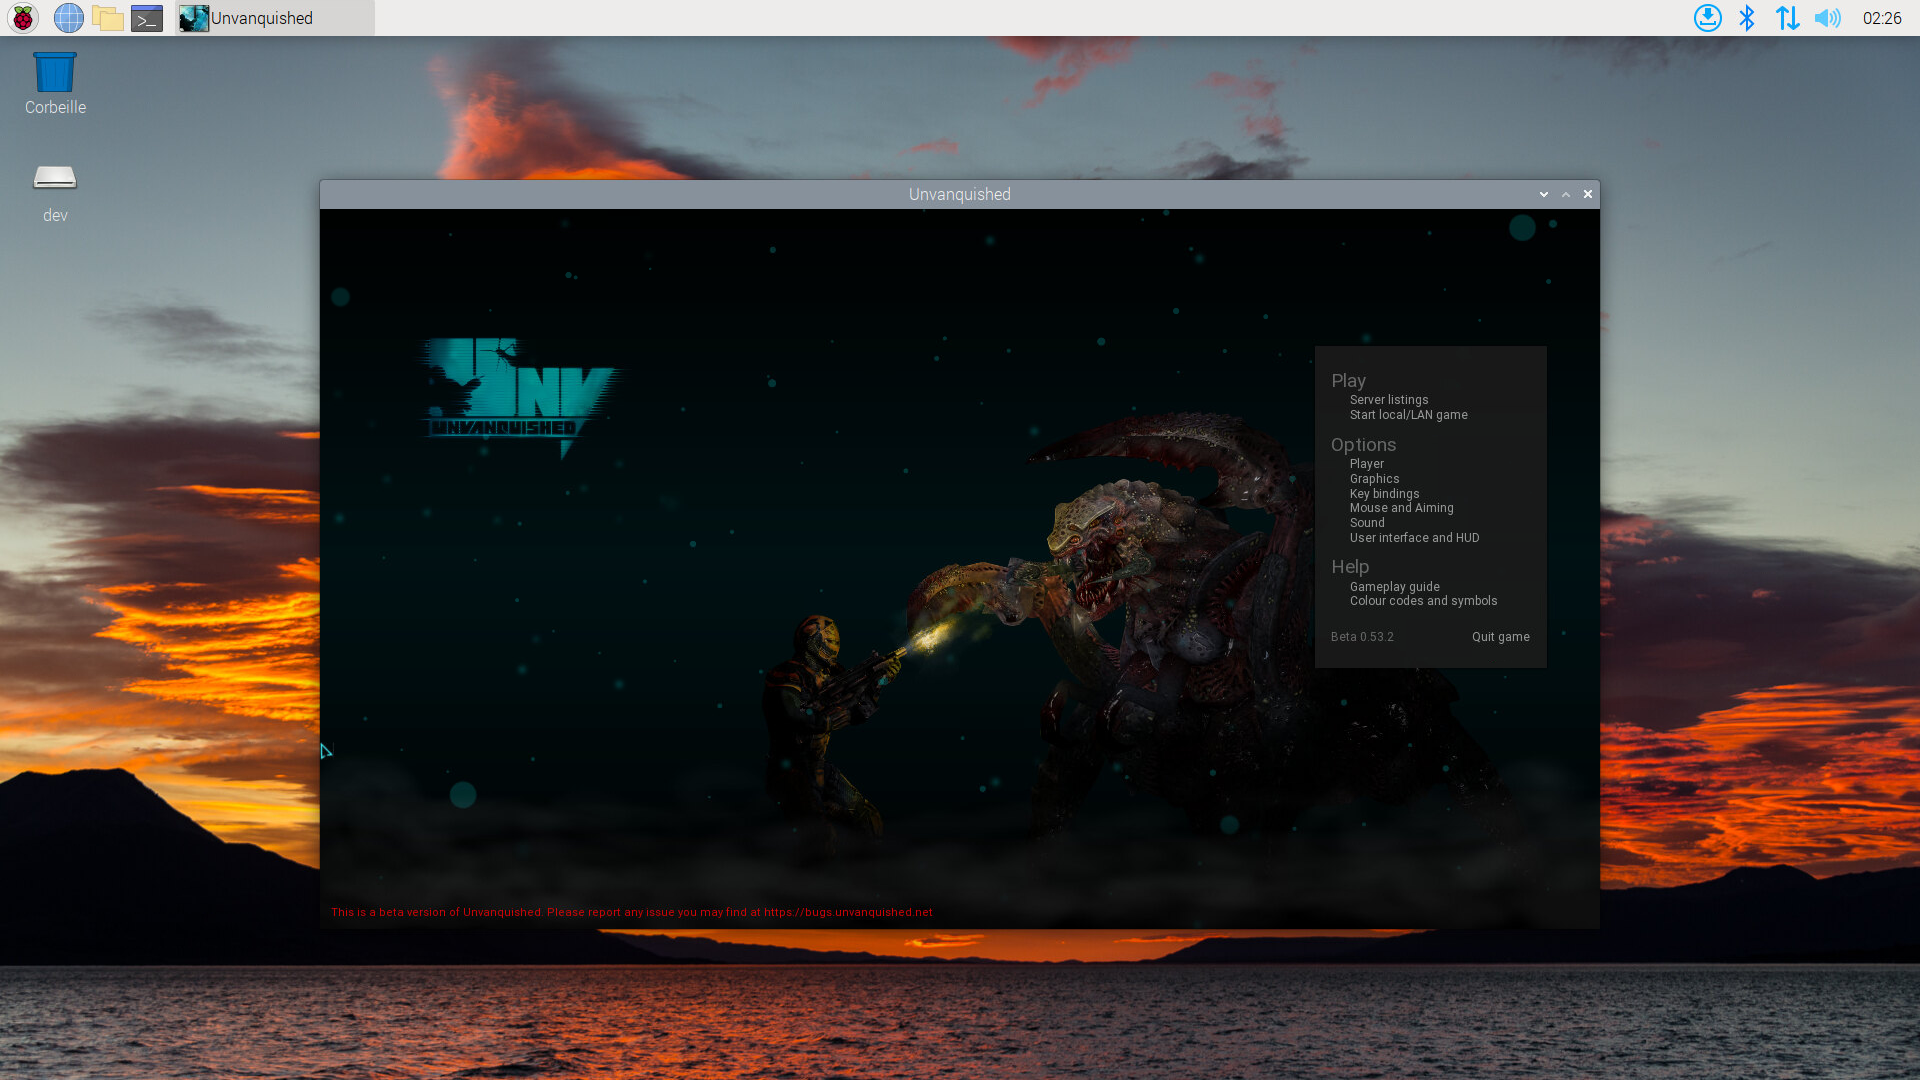This screenshot has height=1080, width=1920.
Task: Open Server listings
Action: click(1389, 400)
